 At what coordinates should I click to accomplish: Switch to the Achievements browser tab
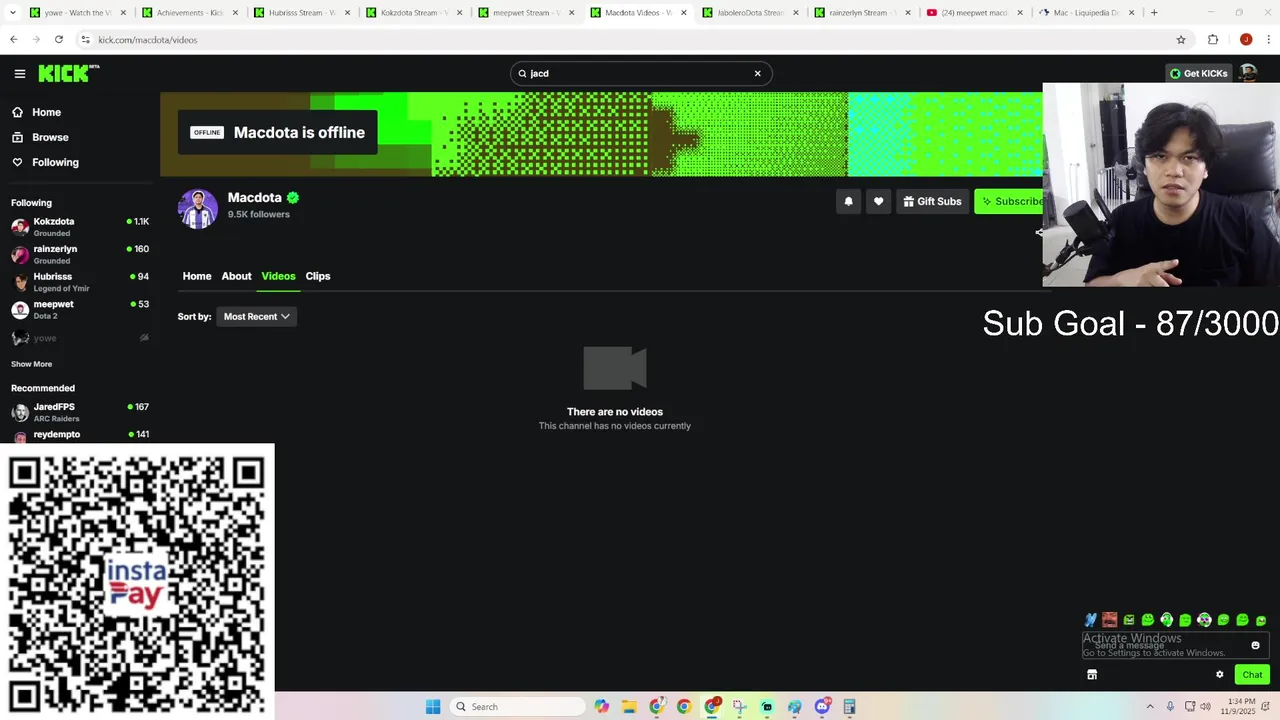190,13
